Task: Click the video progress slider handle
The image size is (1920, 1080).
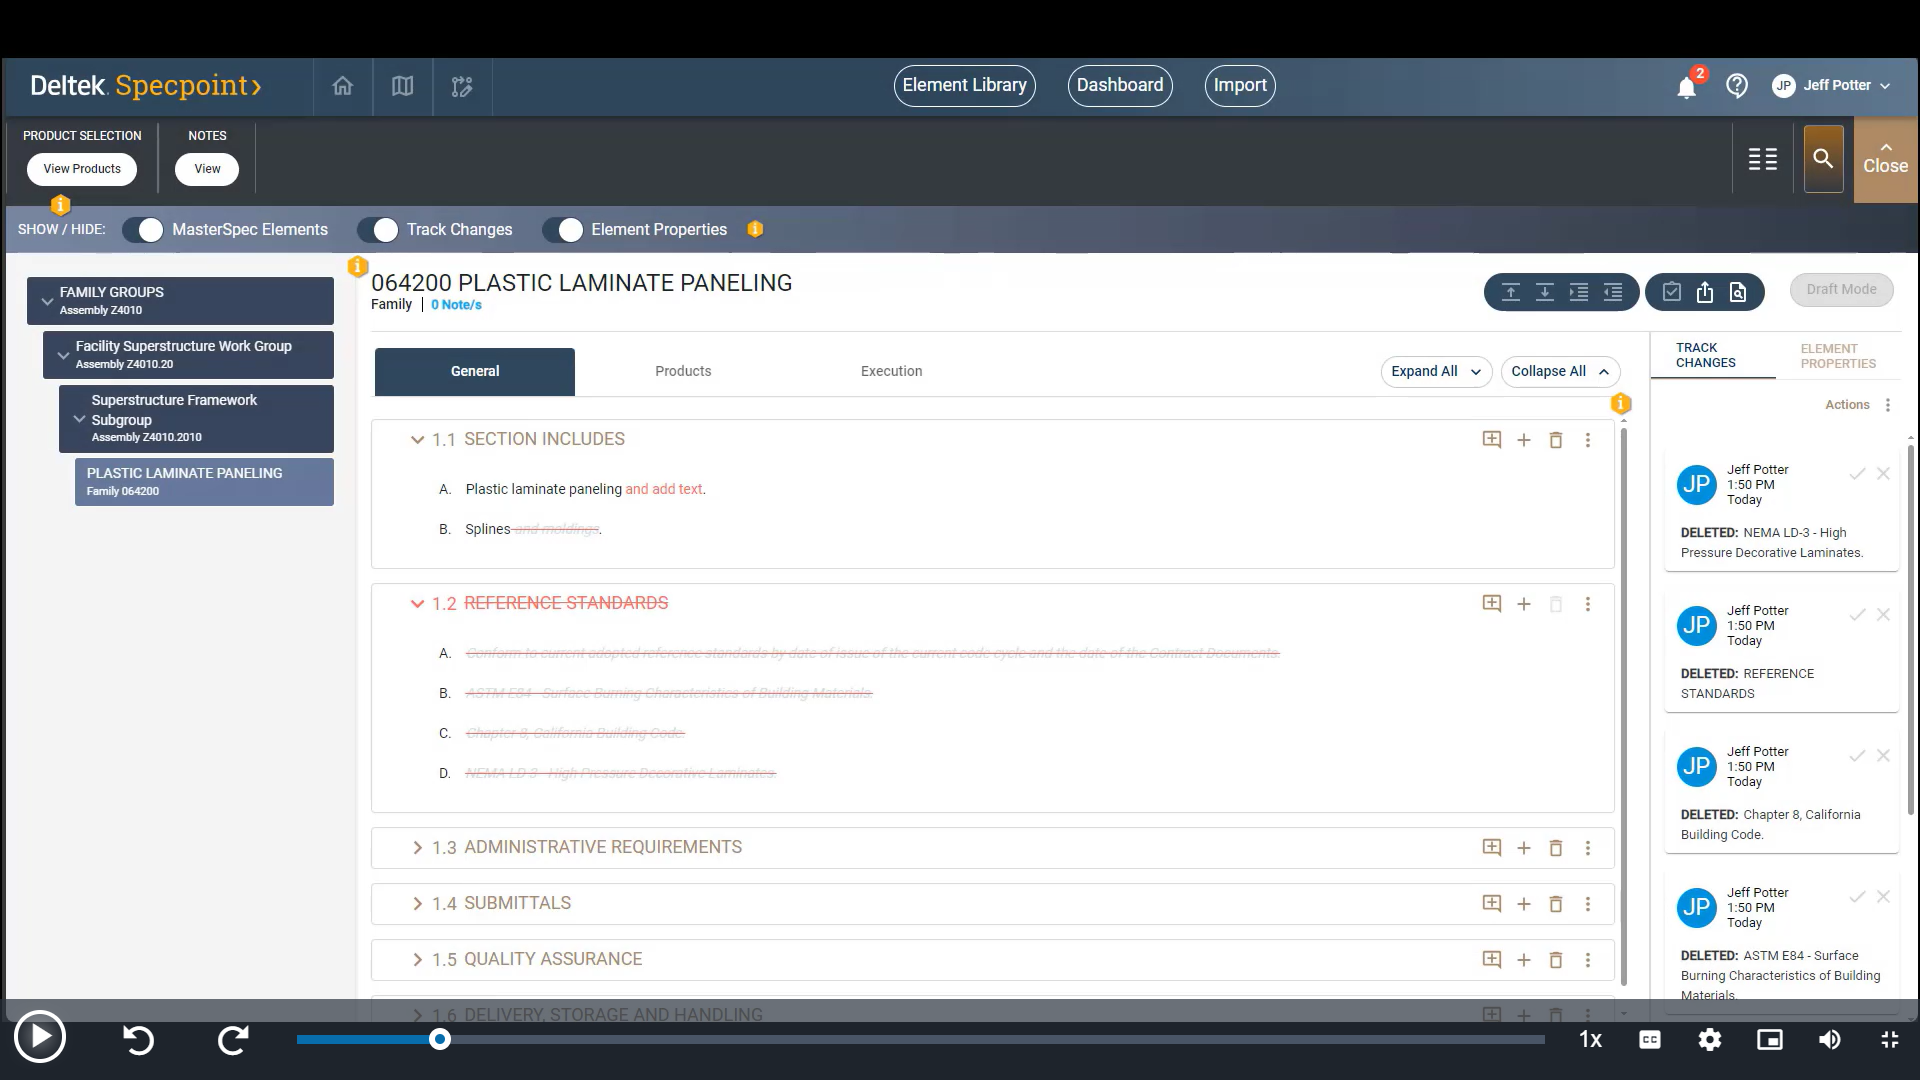Action: (440, 1040)
